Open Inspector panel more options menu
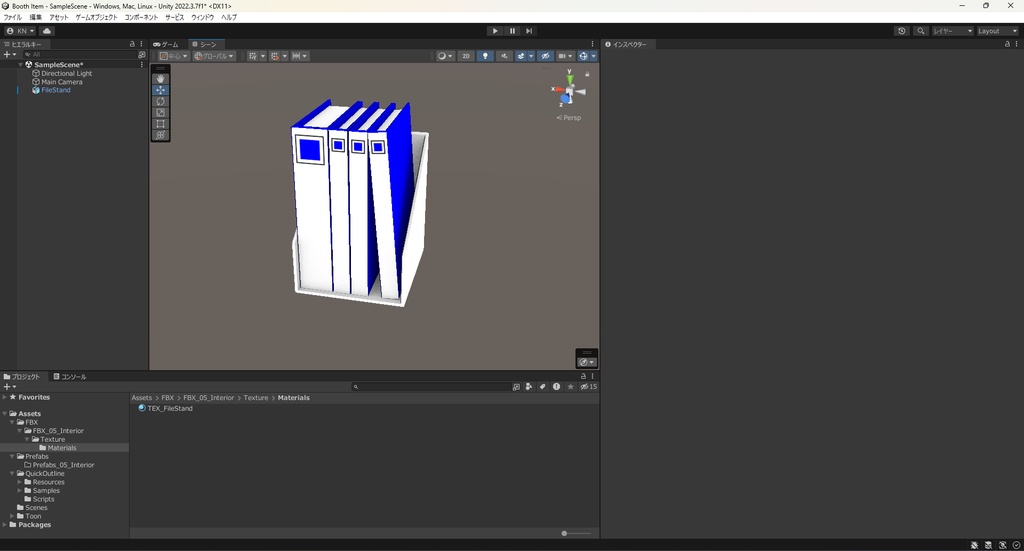Image resolution: width=1024 pixels, height=551 pixels. (x=1016, y=44)
